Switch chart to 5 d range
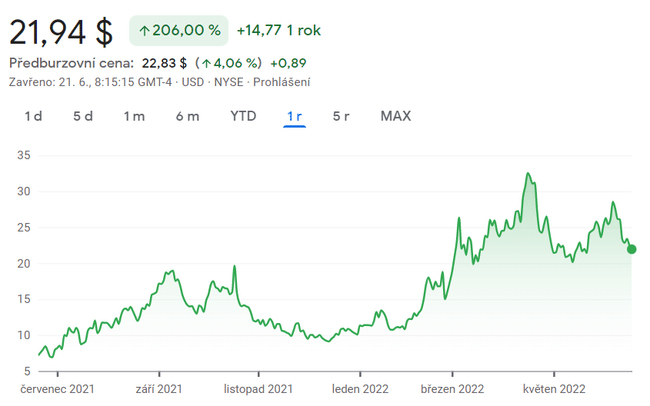This screenshot has width=650, height=406. 83,116
